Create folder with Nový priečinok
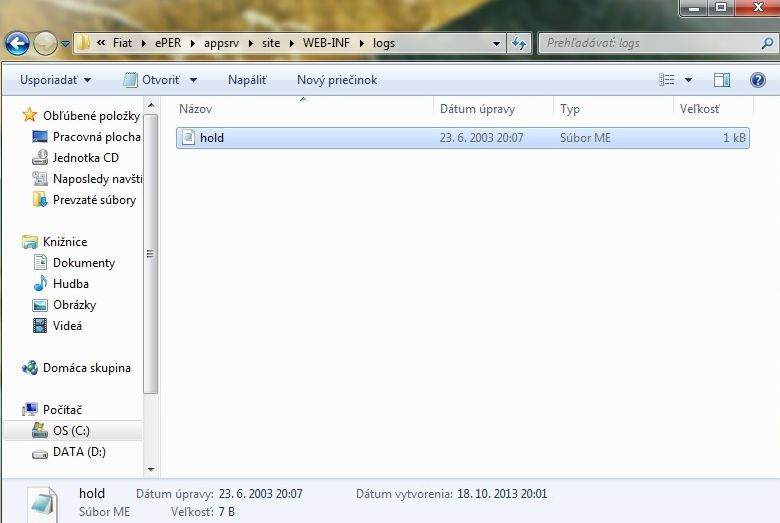The height and width of the screenshot is (523, 780). (337, 80)
